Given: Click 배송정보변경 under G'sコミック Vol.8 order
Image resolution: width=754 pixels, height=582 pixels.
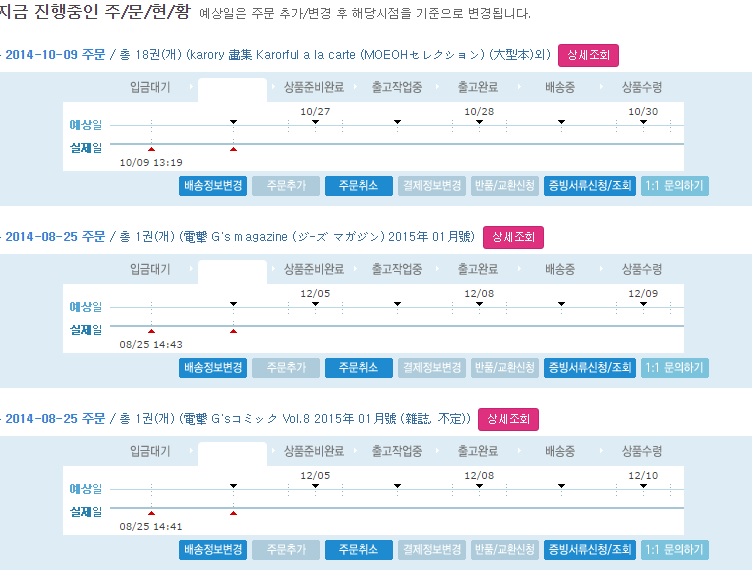Looking at the screenshot, I should (x=213, y=550).
